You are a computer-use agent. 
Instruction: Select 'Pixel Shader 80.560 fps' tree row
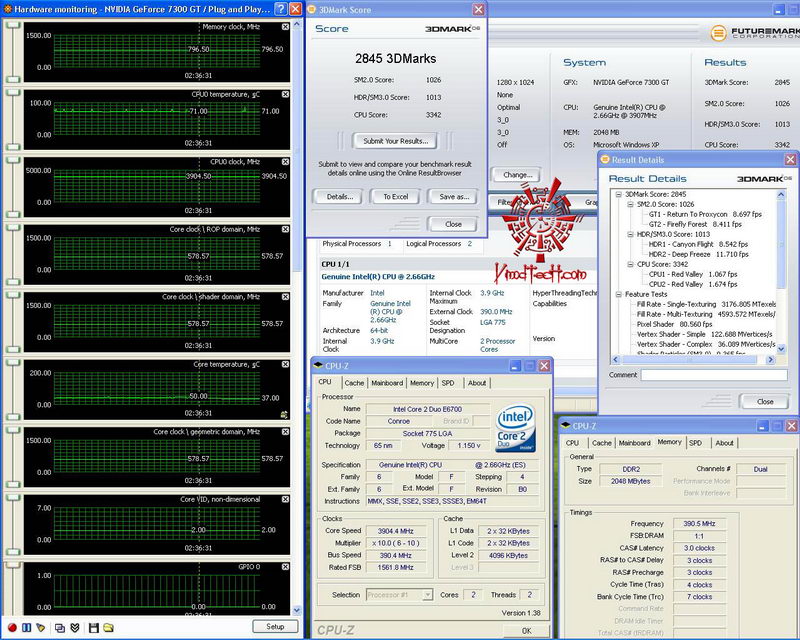[674, 324]
